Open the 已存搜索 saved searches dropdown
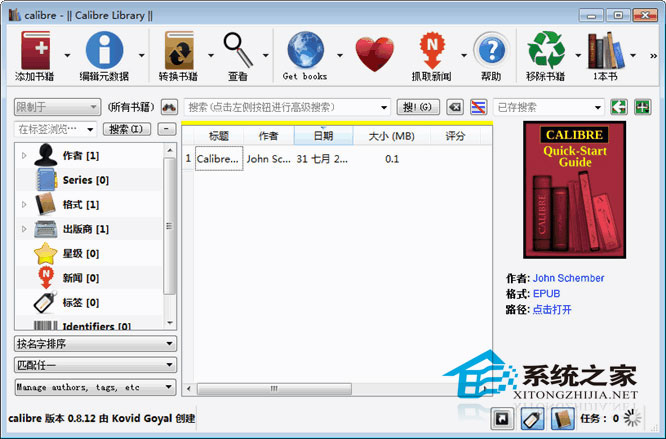The height and width of the screenshot is (439, 666). (548, 107)
